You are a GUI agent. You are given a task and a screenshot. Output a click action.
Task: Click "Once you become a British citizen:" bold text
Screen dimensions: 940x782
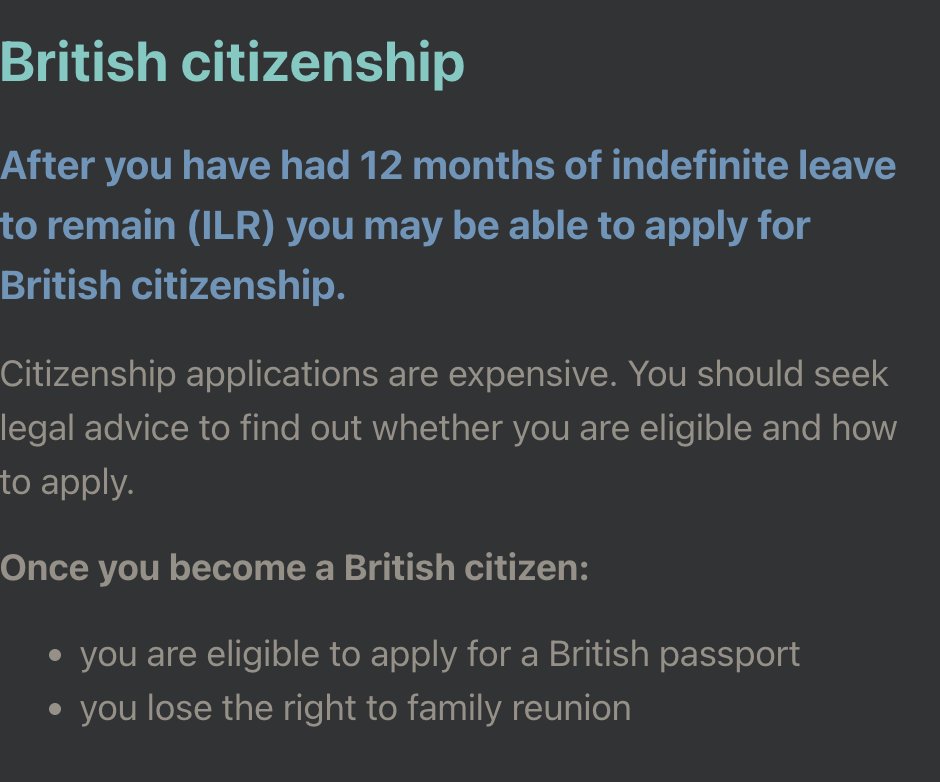pyautogui.click(x=294, y=567)
